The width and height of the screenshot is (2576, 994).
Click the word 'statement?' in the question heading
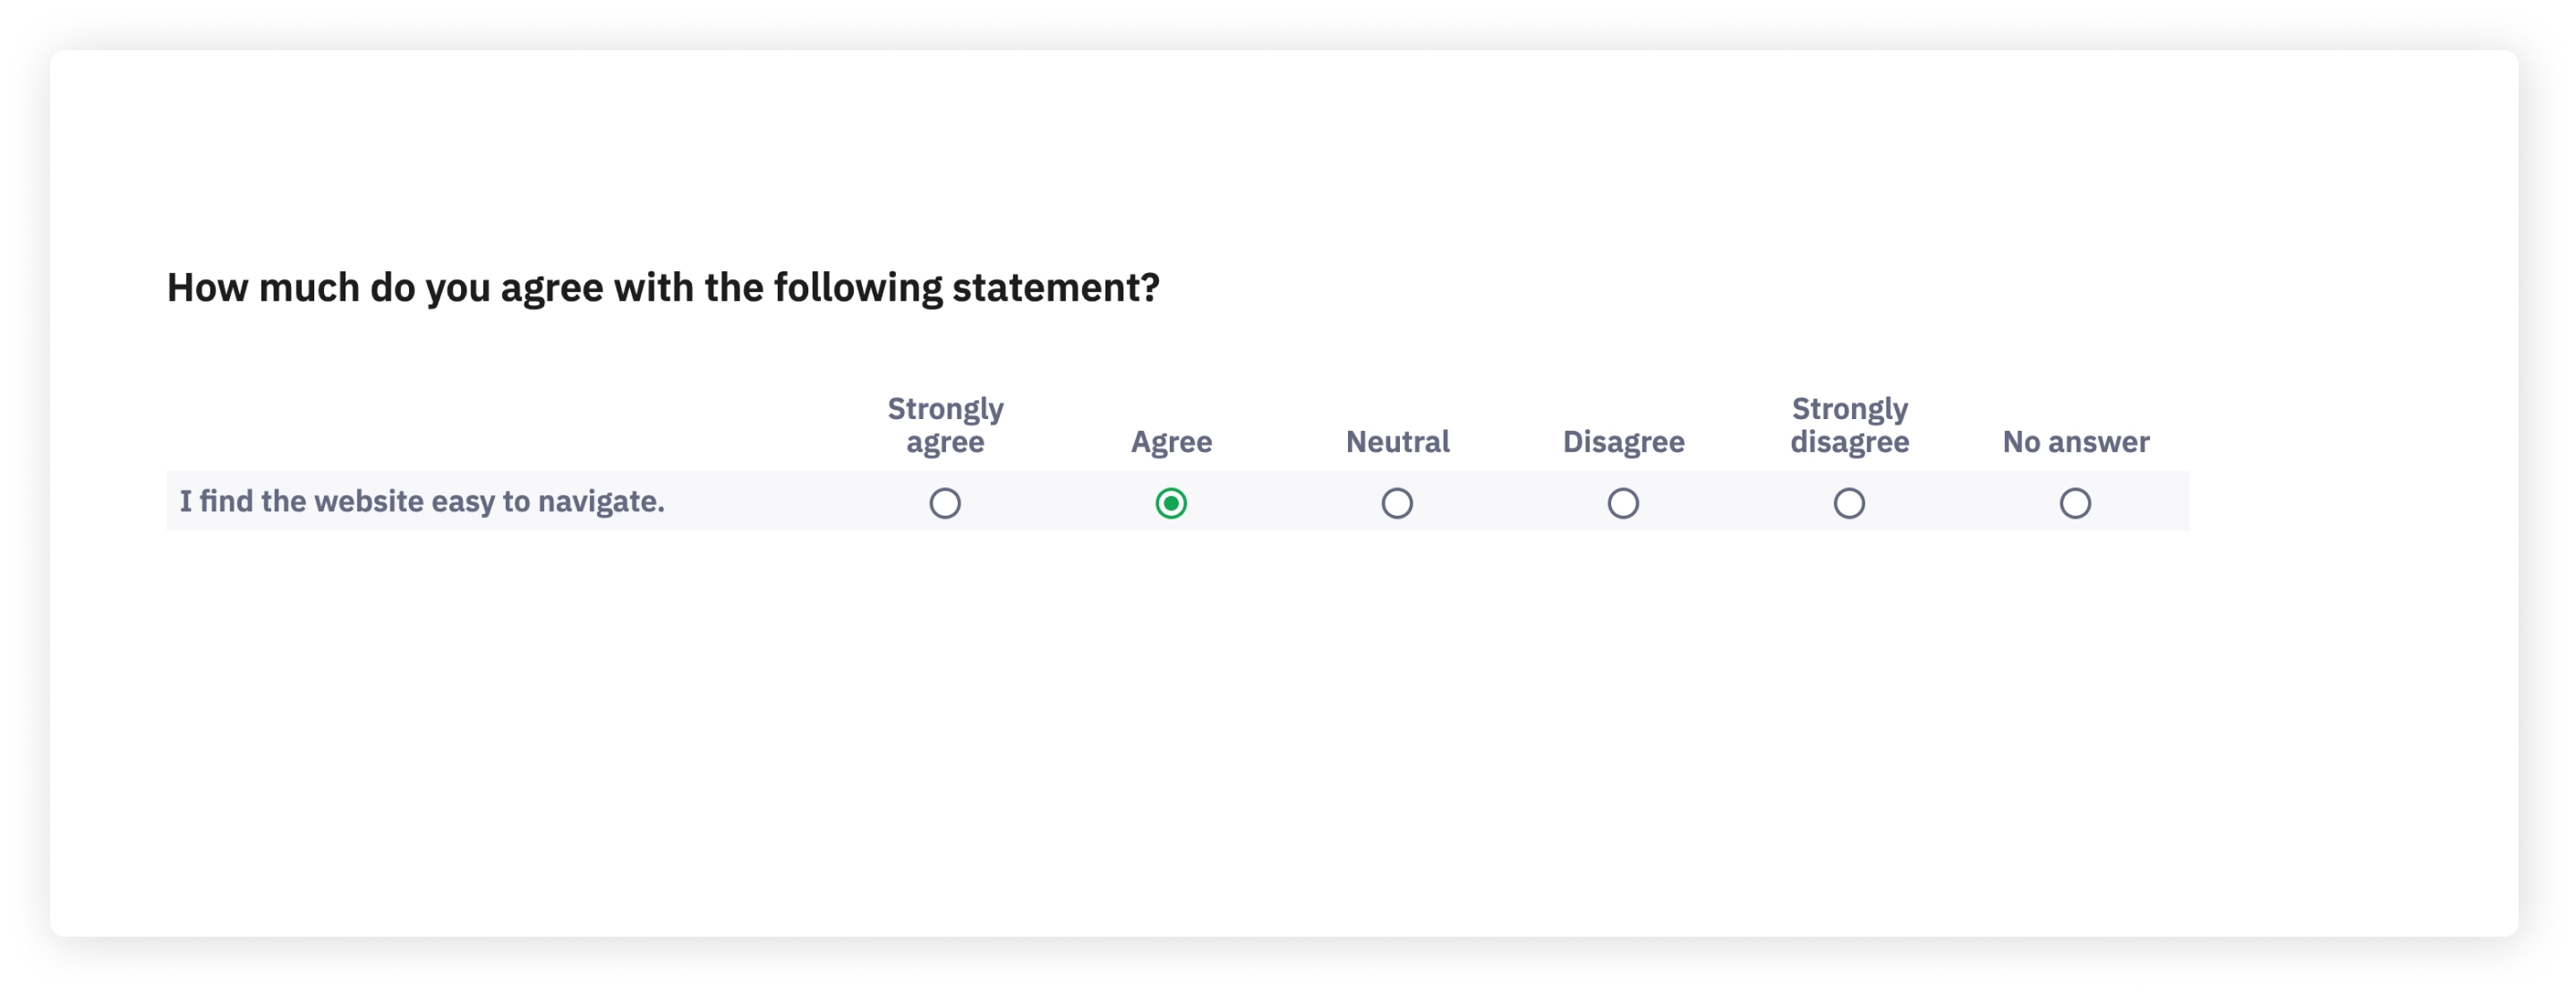click(x=1055, y=288)
